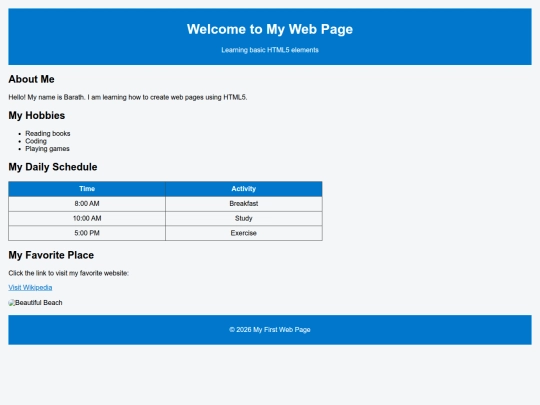
Task: Select the '8:00 AM' table cell
Action: (87, 204)
